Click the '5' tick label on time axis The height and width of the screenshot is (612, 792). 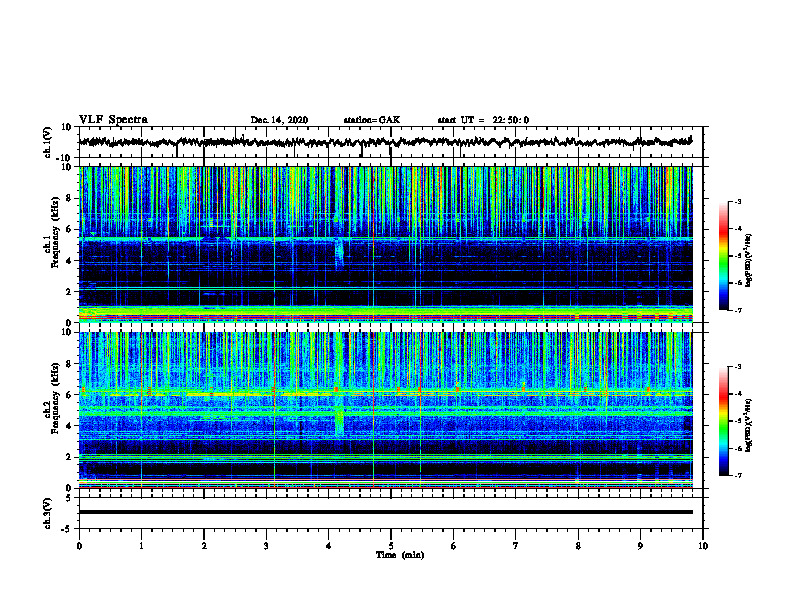click(391, 546)
